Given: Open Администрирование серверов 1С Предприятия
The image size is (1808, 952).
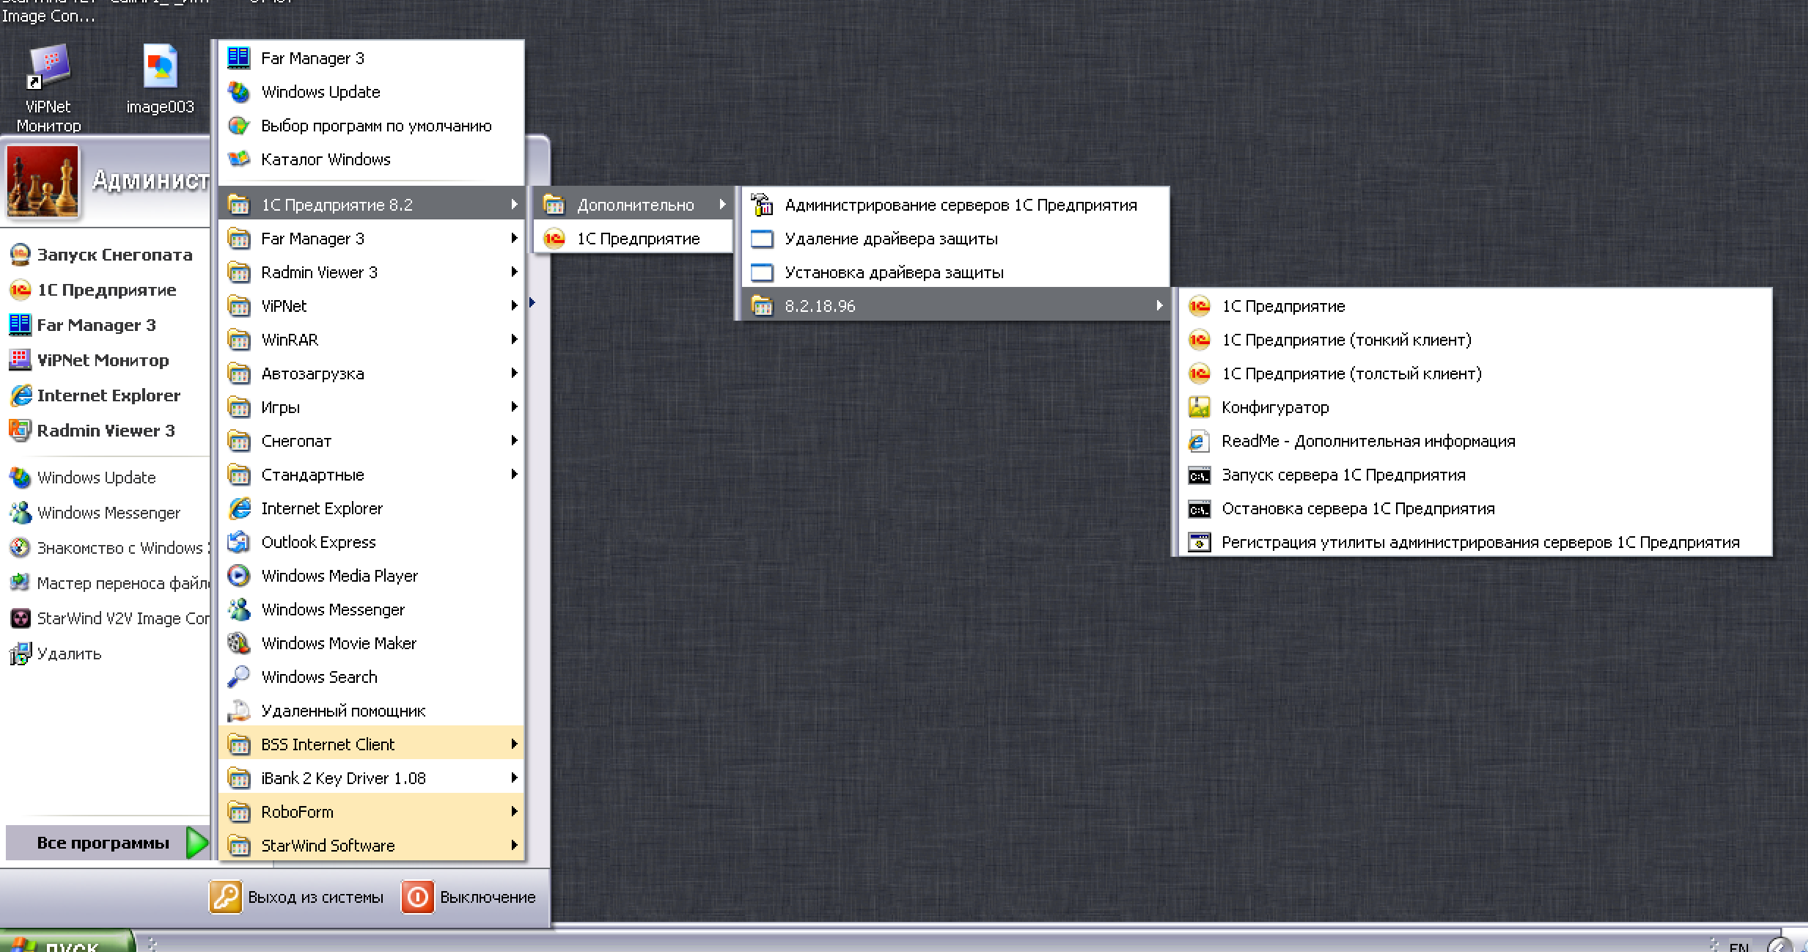Looking at the screenshot, I should point(955,205).
